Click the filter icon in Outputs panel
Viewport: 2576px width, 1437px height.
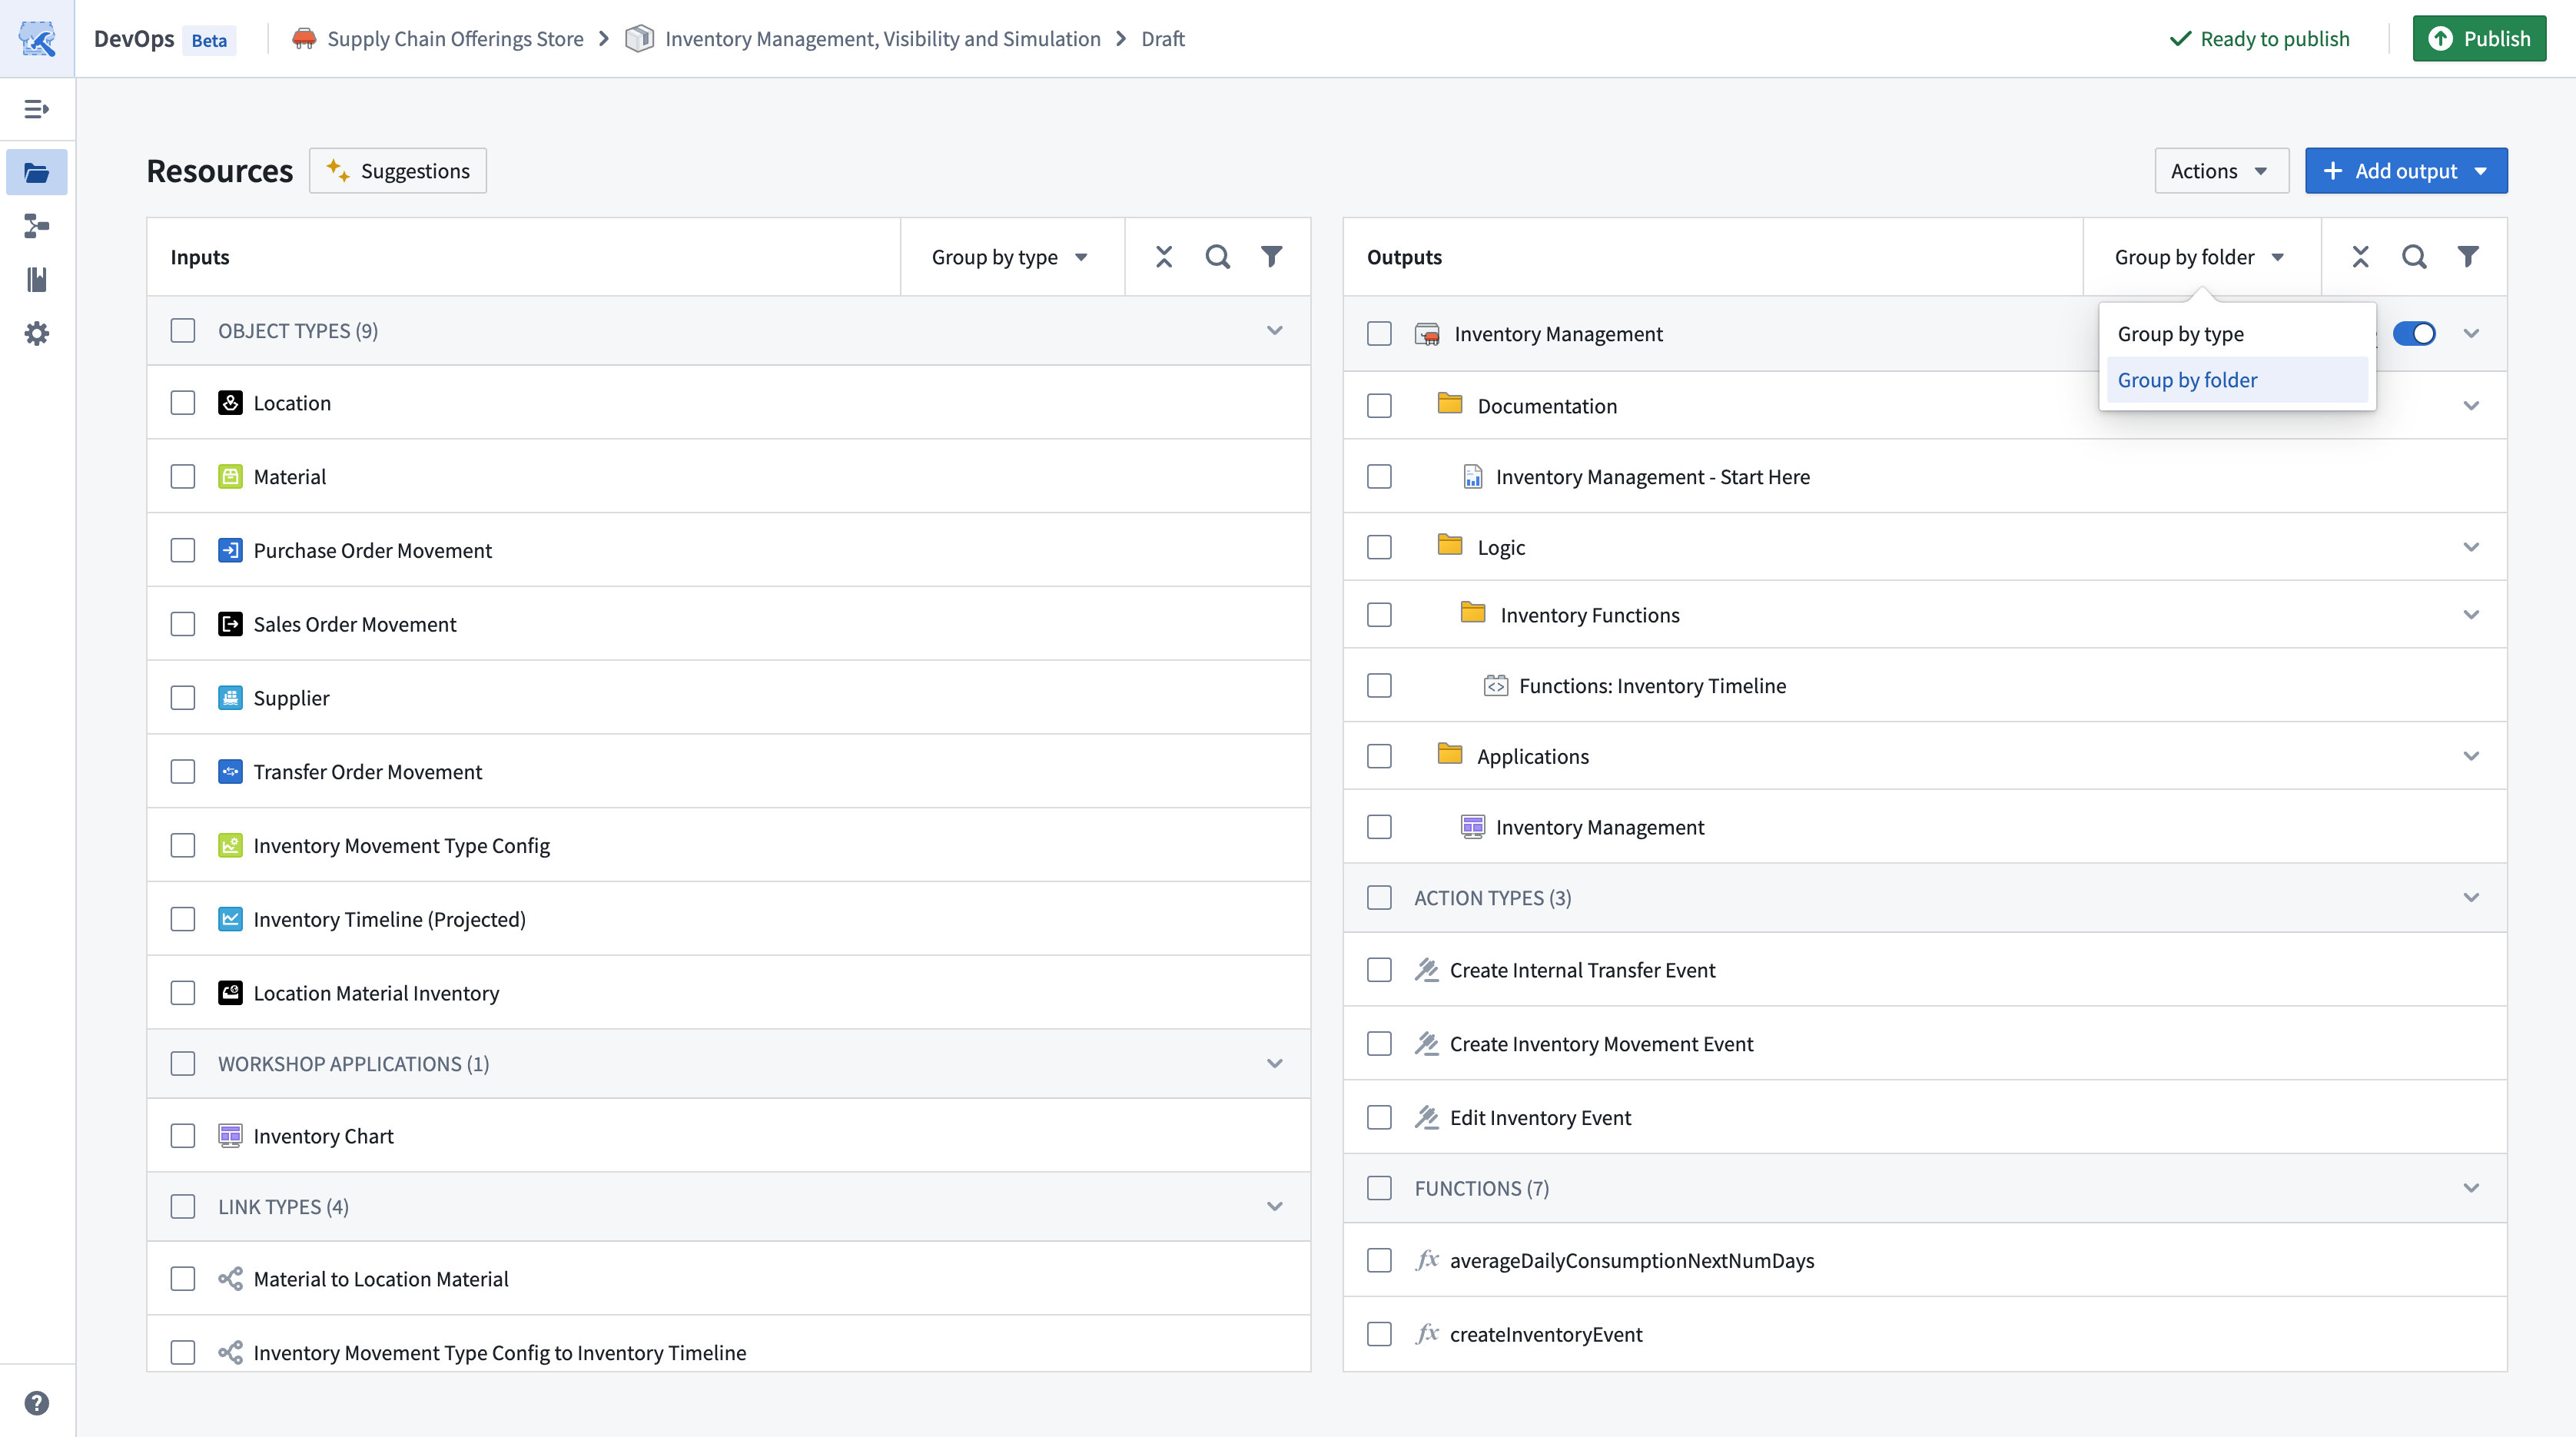tap(2468, 257)
